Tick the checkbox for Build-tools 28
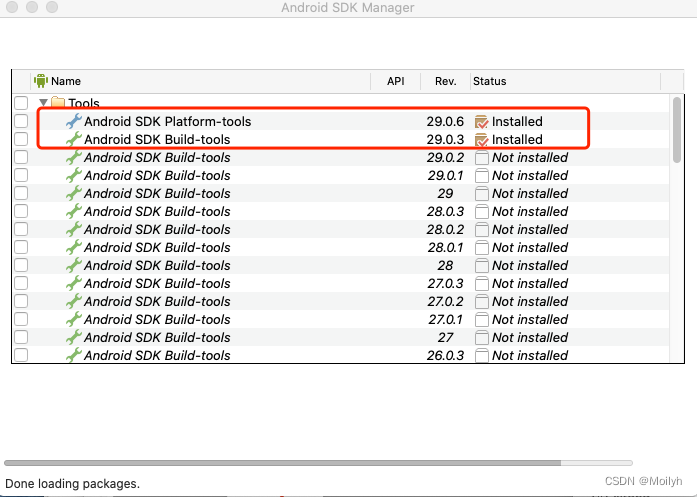Screen dimensions: 697x497 click(x=21, y=265)
